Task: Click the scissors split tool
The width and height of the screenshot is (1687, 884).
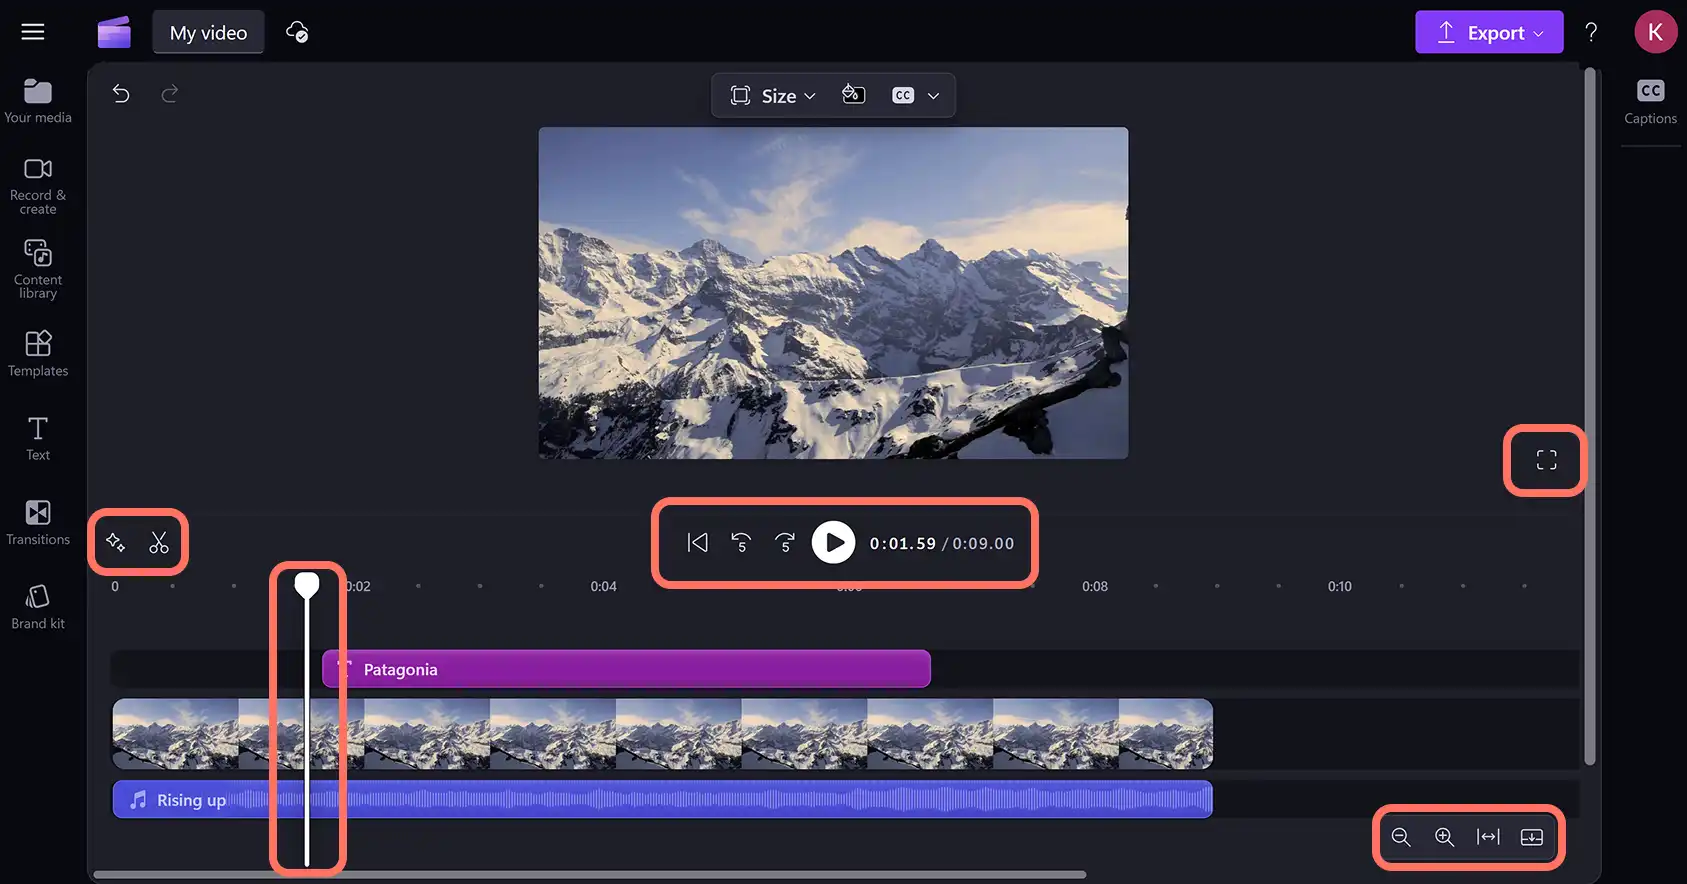Action: (159, 543)
